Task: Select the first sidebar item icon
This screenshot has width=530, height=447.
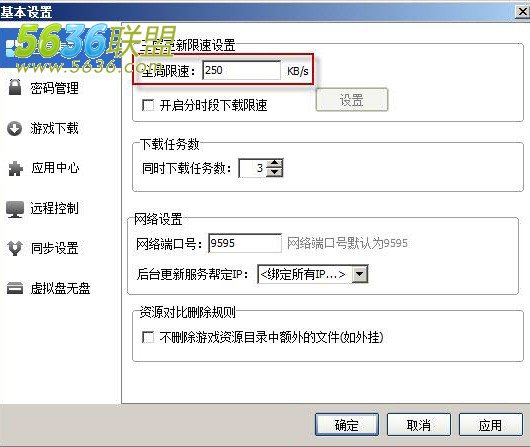Action: [x=12, y=48]
